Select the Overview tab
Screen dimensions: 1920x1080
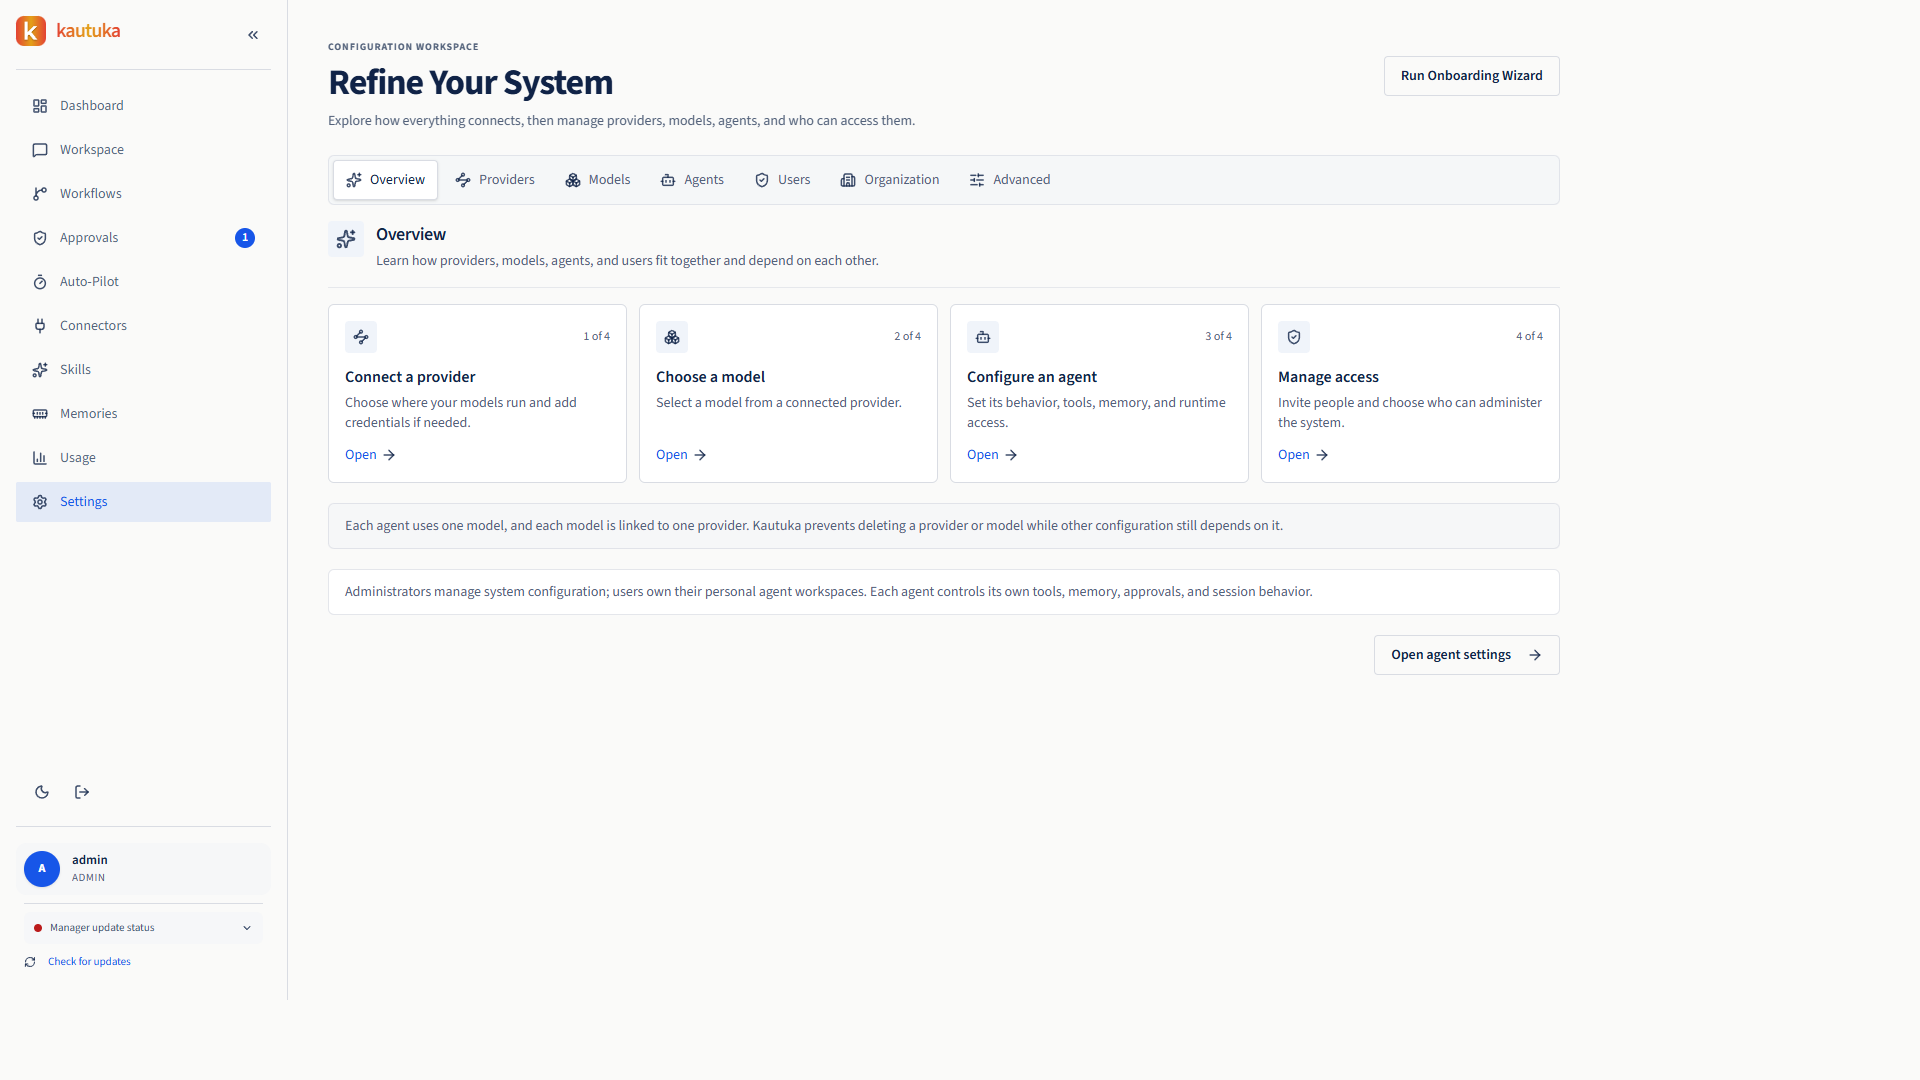coord(385,180)
